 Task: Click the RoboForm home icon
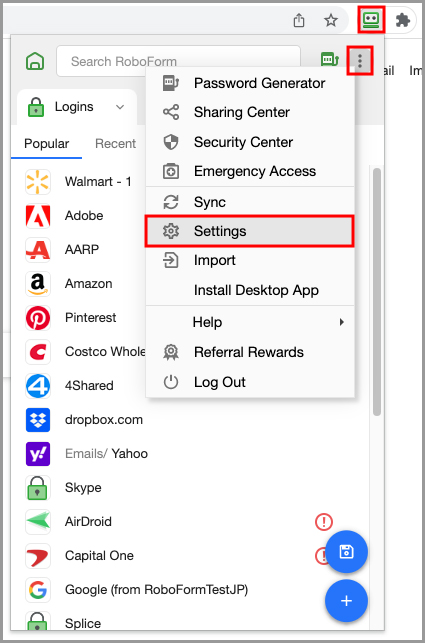[x=35, y=62]
